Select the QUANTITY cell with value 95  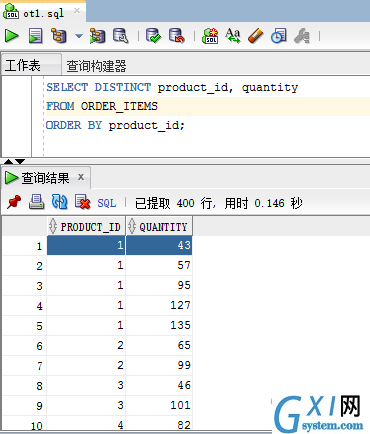159,286
